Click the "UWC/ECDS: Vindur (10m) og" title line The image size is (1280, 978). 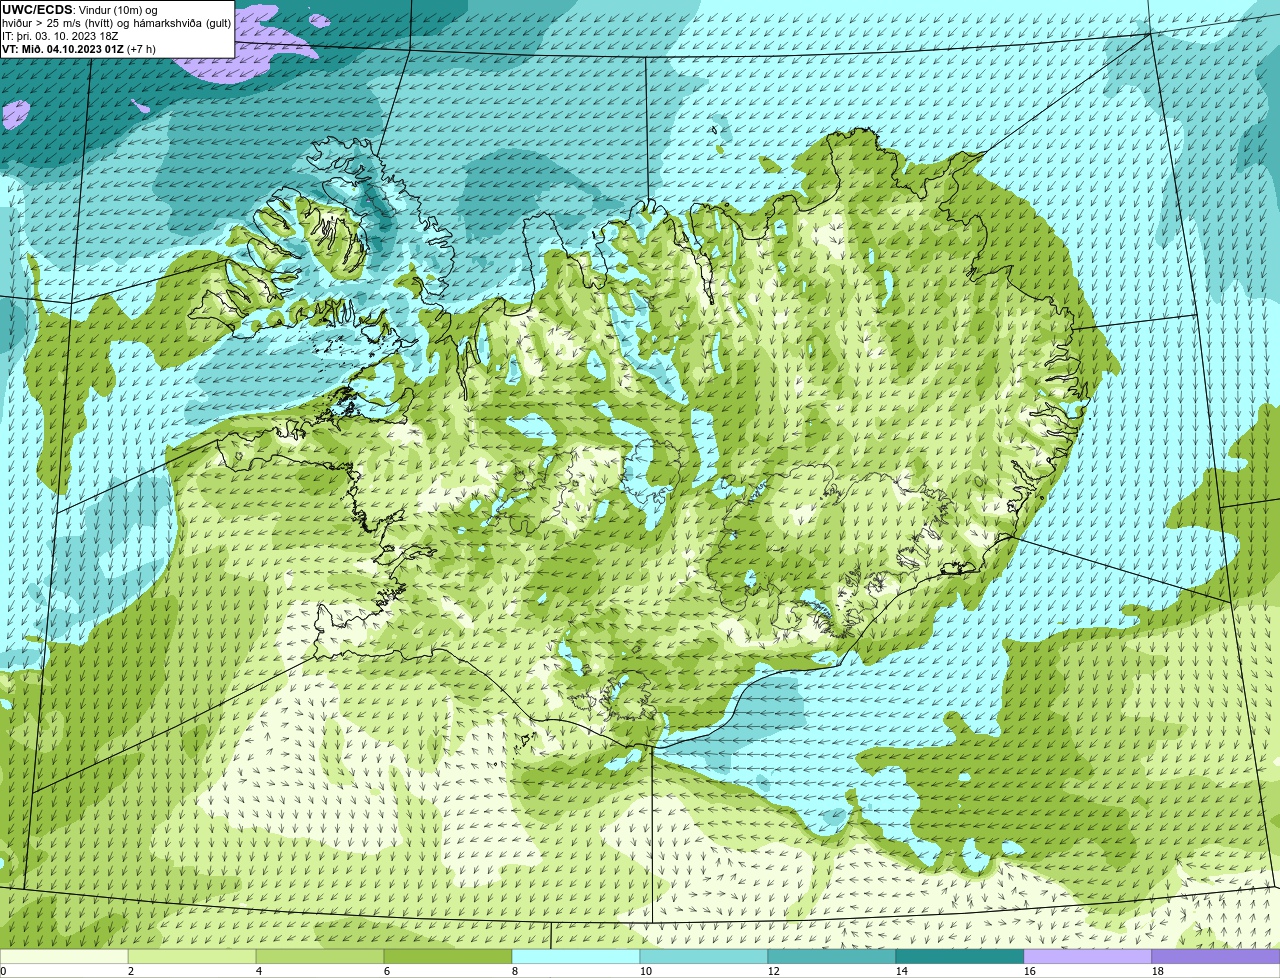coord(80,10)
